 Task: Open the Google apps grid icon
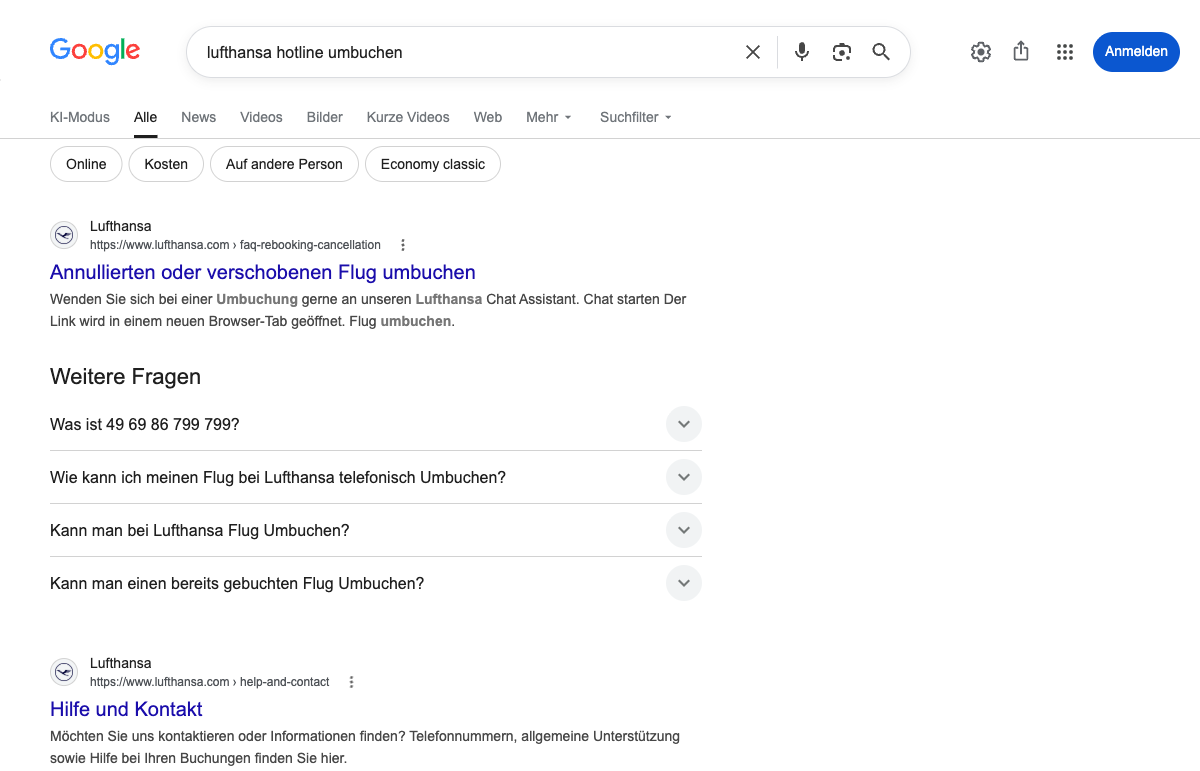[x=1065, y=52]
